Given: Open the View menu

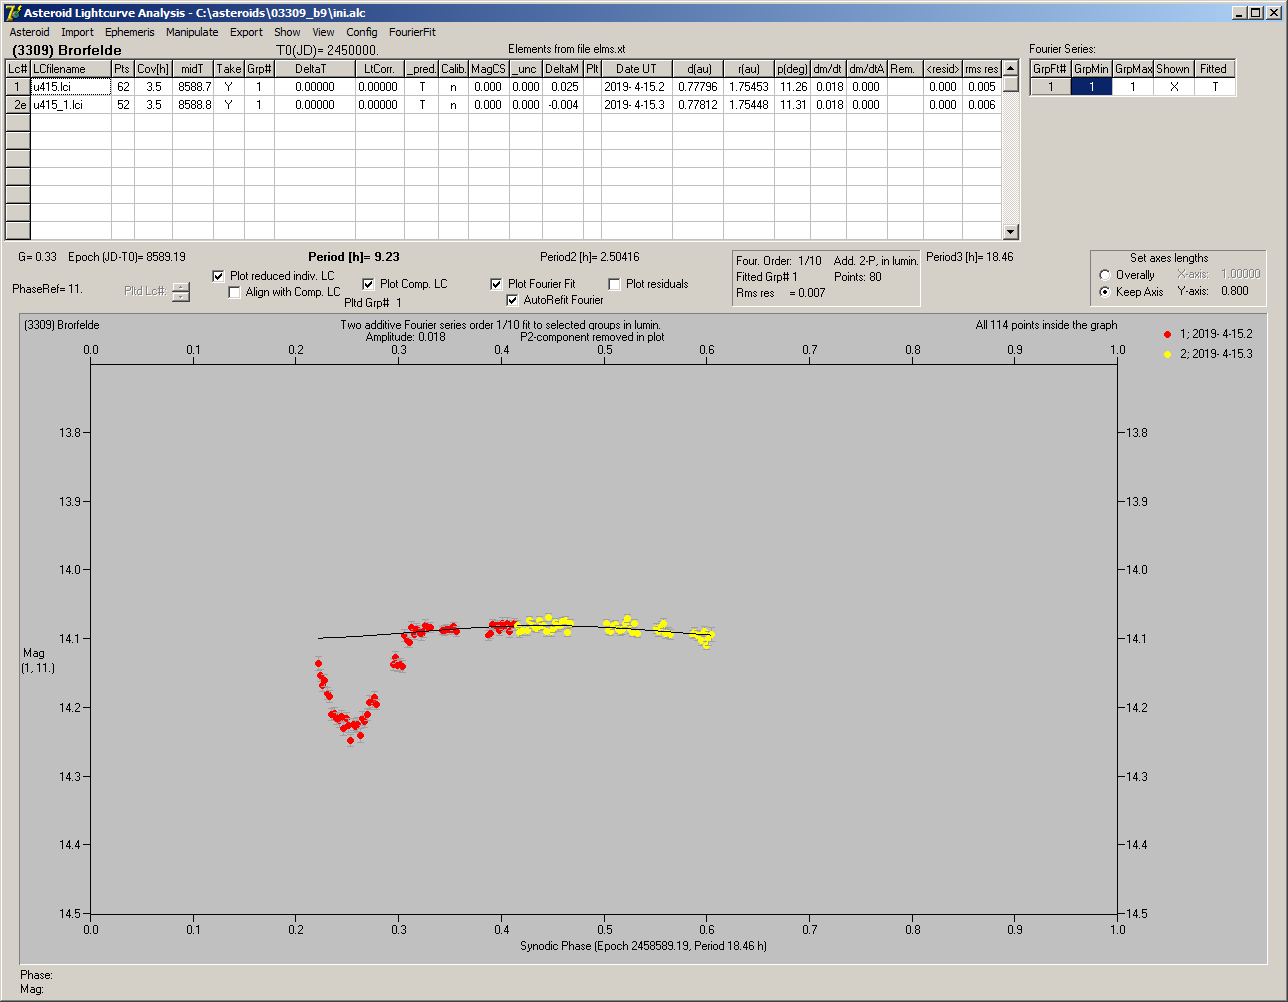Looking at the screenshot, I should click(x=323, y=32).
